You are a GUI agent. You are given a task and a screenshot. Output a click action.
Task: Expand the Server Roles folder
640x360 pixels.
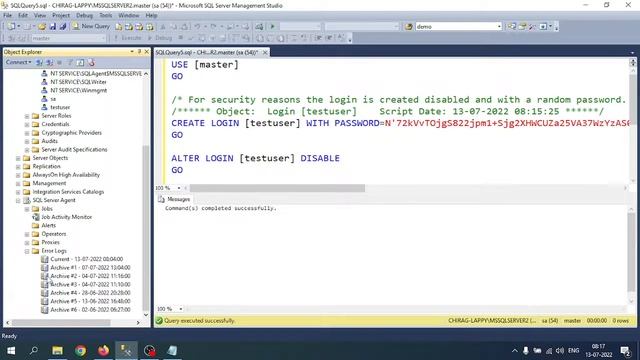[27, 116]
